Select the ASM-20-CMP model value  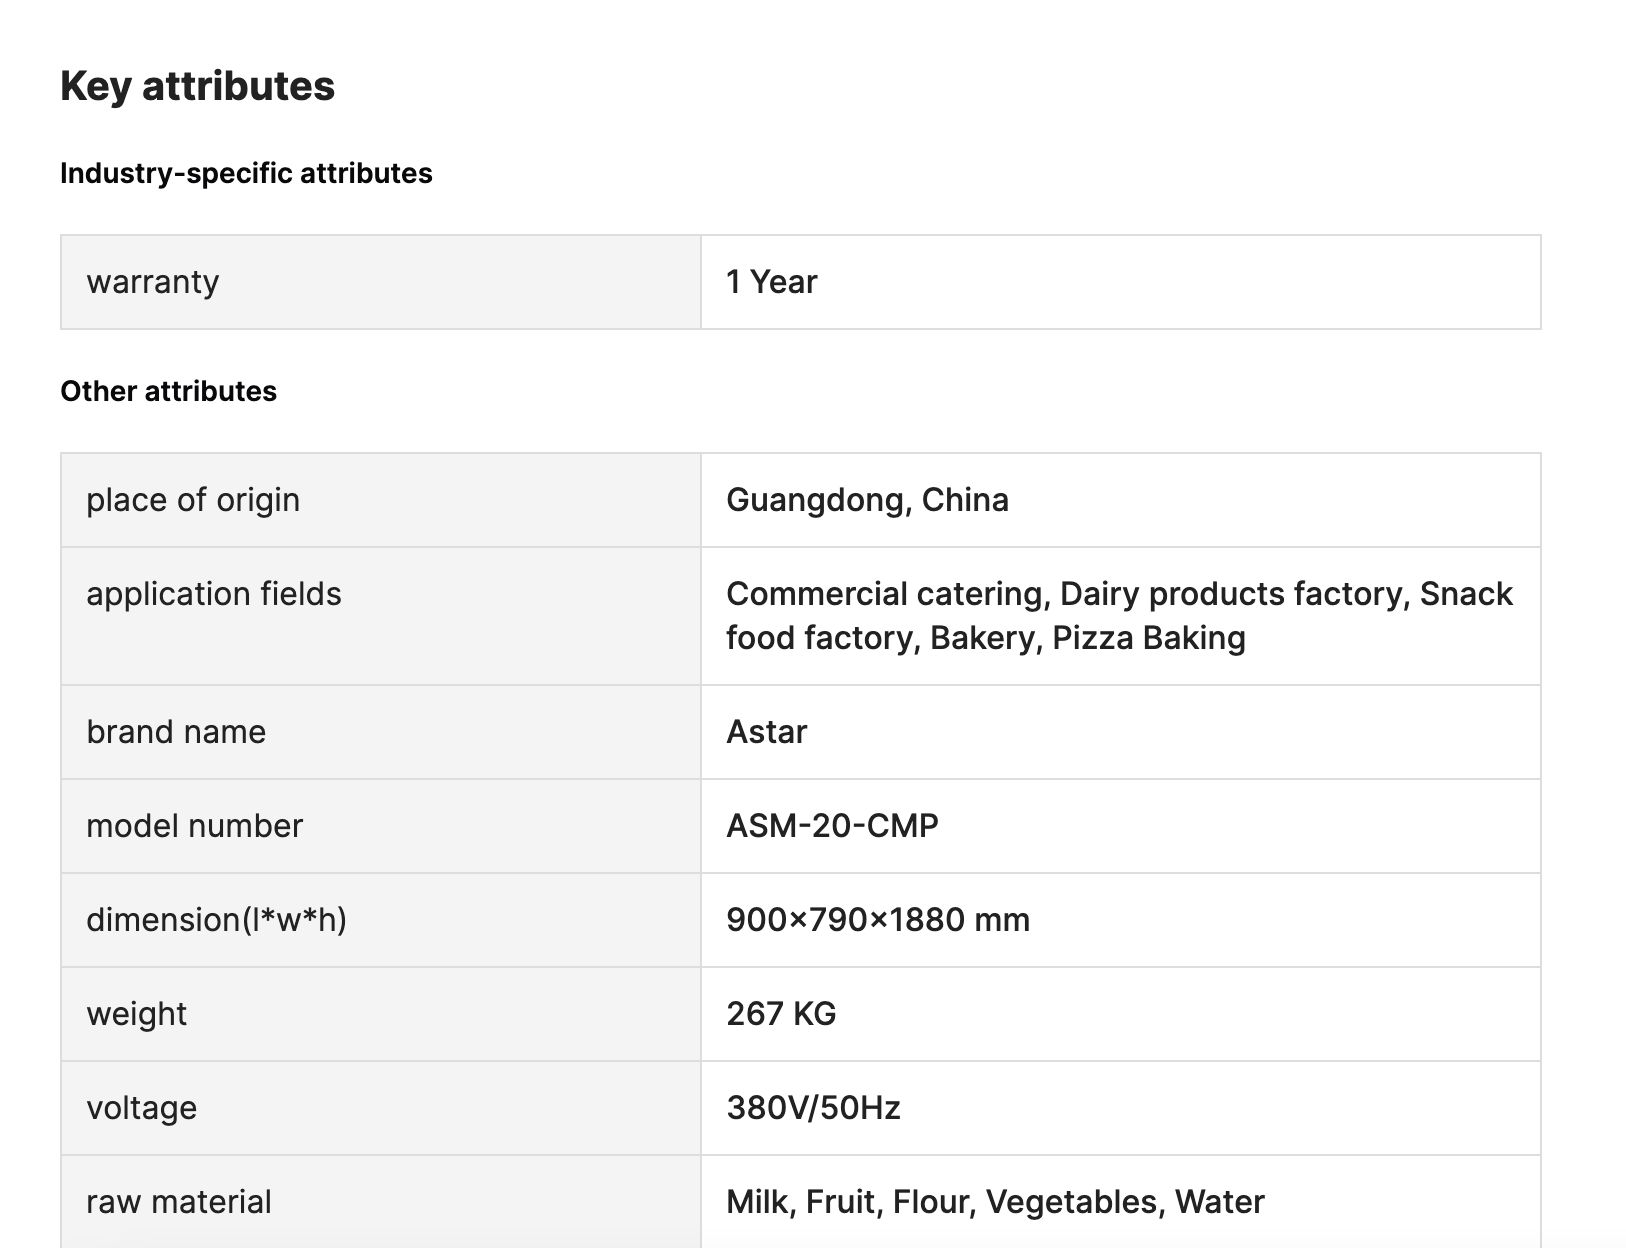pyautogui.click(x=832, y=826)
